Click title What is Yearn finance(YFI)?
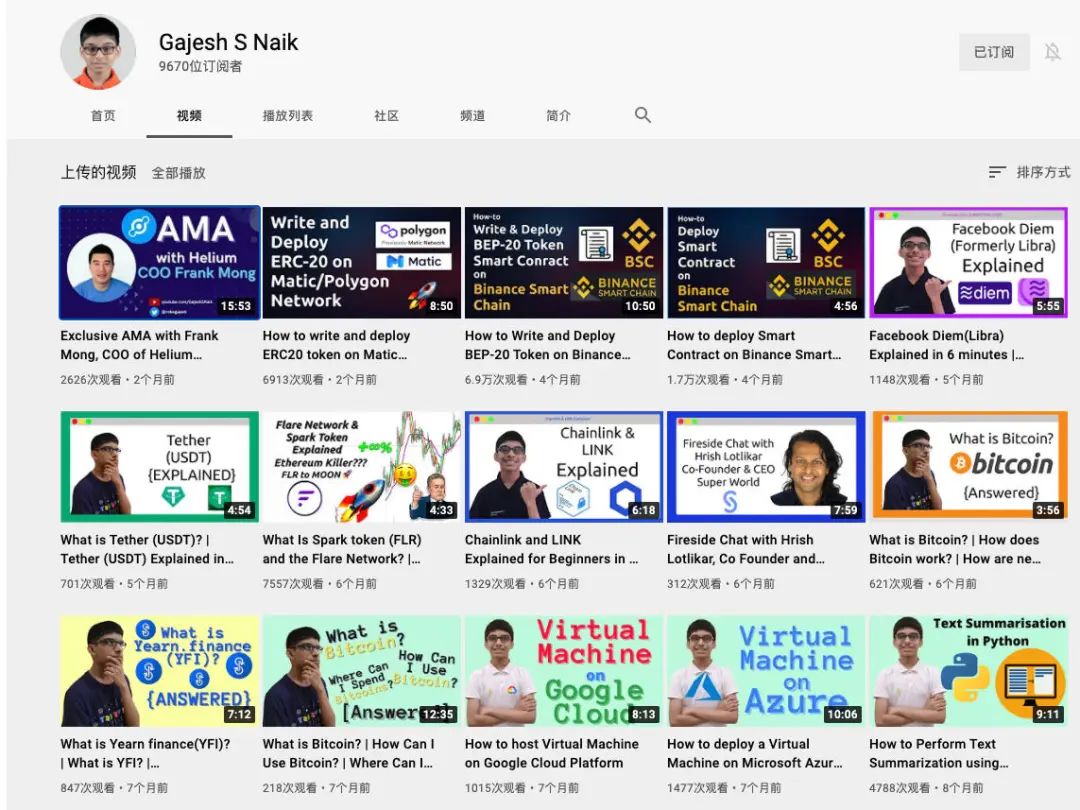The image size is (1080, 810). coord(145,754)
